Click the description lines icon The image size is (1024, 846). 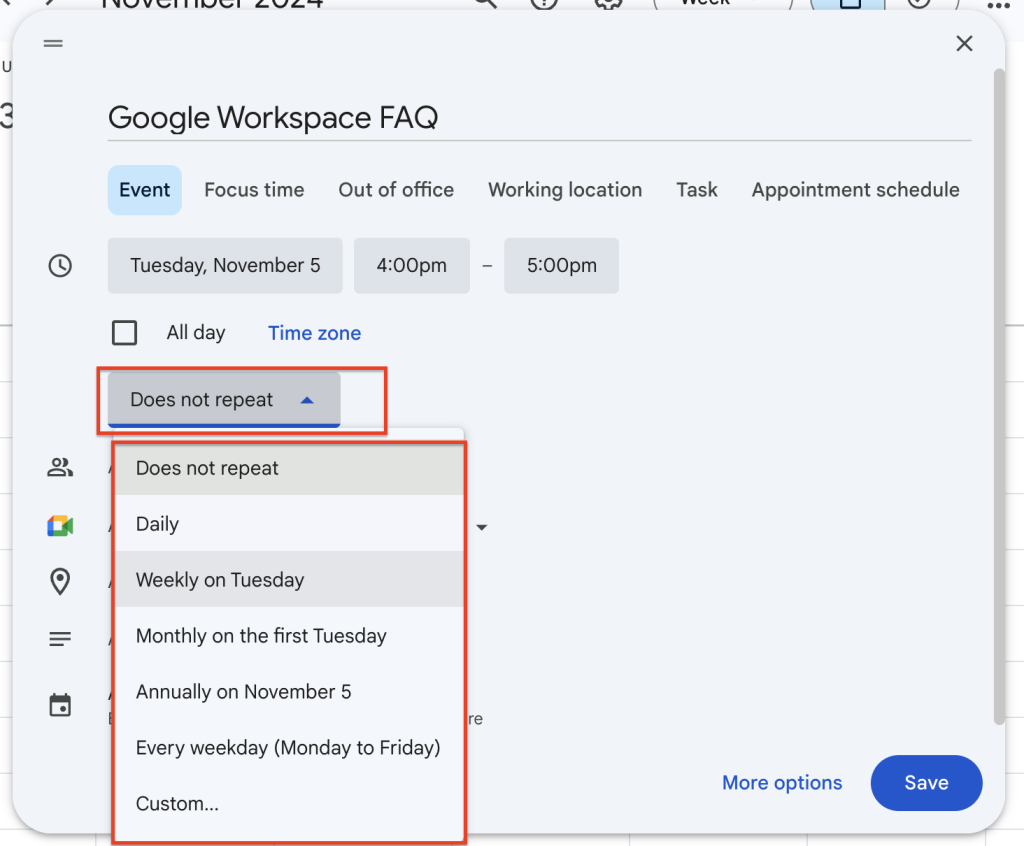60,638
